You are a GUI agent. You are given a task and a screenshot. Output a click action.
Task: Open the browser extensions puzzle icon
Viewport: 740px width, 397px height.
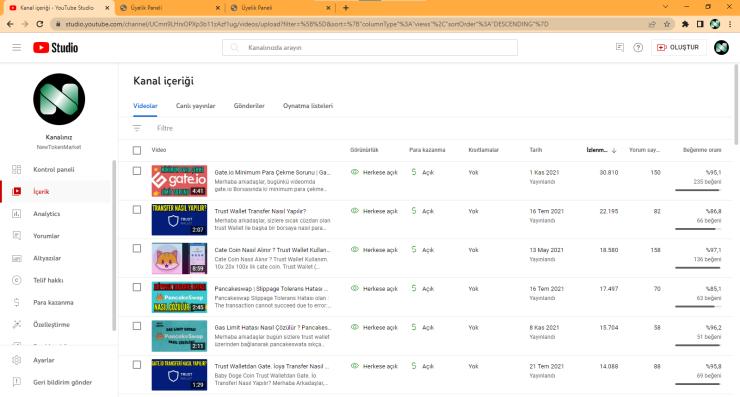click(x=685, y=24)
